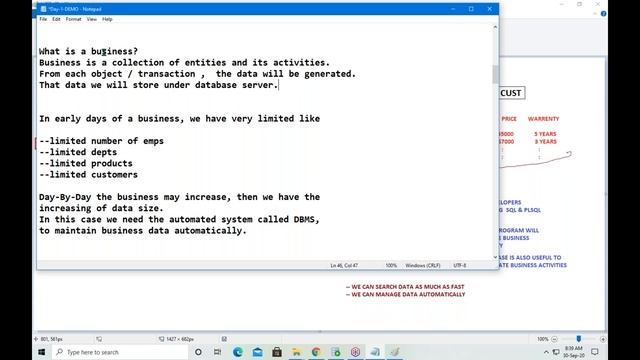Open the Help menu in Notepad
The image size is (640, 360).
[107, 19]
